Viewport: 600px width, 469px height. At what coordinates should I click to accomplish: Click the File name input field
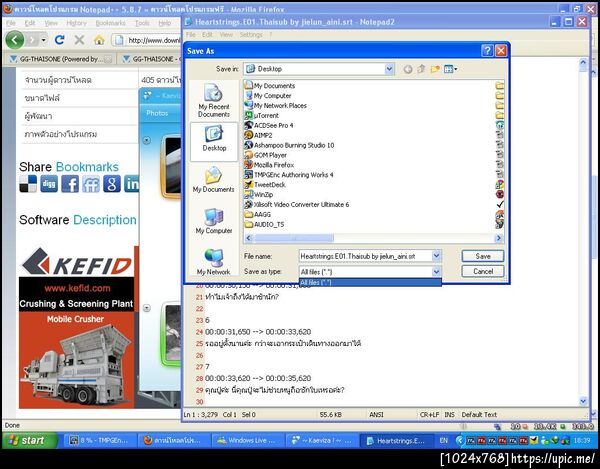[365, 256]
